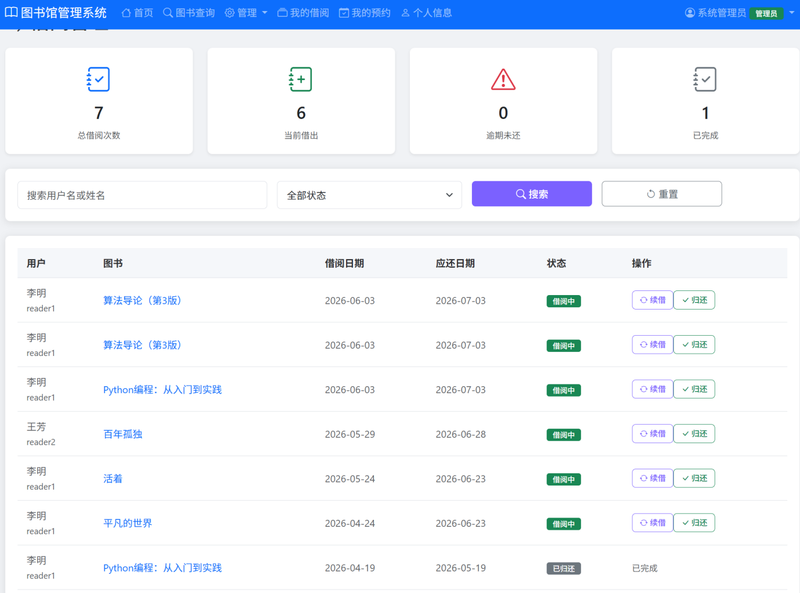Image resolution: width=800 pixels, height=593 pixels.
Task: Click the 应还日期 column header
Action: pyautogui.click(x=455, y=263)
